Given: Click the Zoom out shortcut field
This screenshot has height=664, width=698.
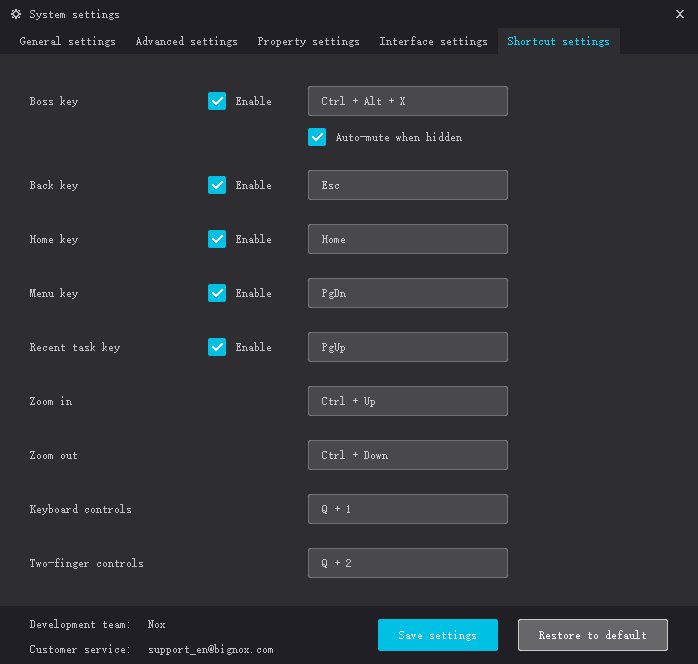Looking at the screenshot, I should point(407,455).
